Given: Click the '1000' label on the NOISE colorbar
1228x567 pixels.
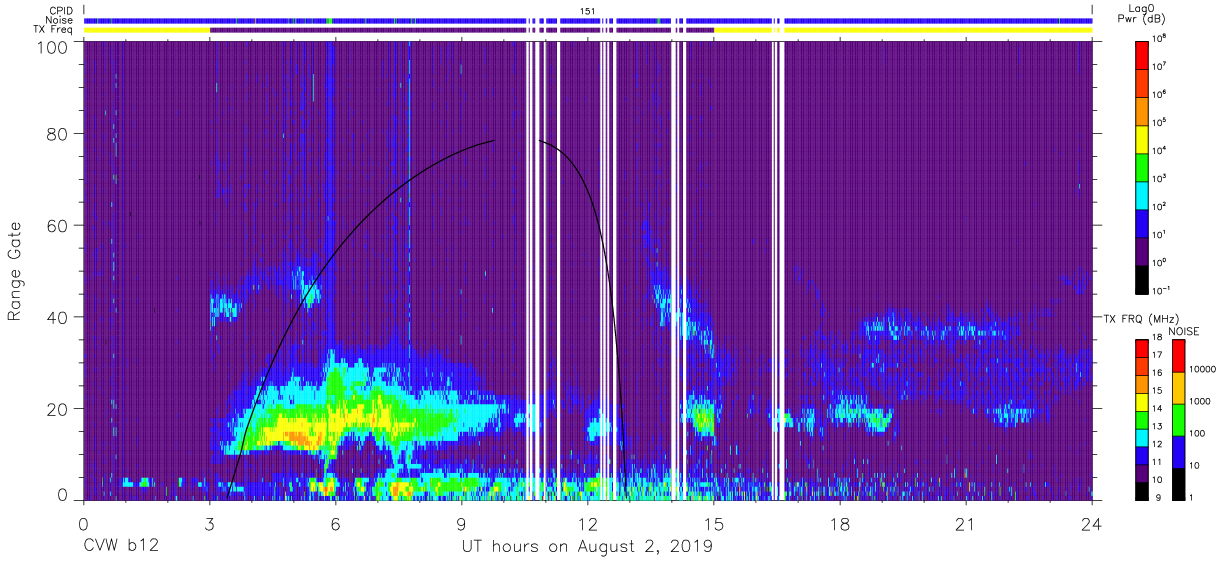Looking at the screenshot, I should click(1200, 403).
